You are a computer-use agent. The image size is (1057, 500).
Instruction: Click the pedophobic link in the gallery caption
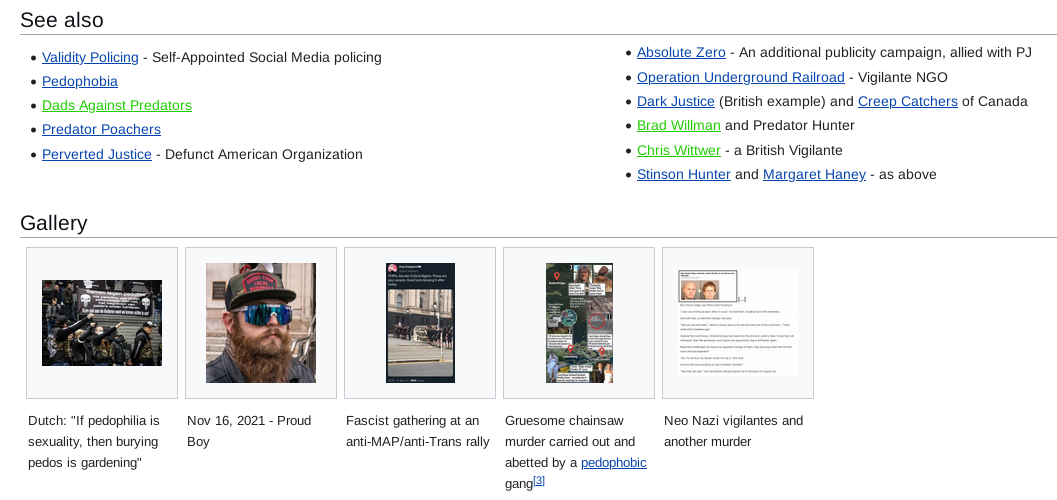click(613, 462)
